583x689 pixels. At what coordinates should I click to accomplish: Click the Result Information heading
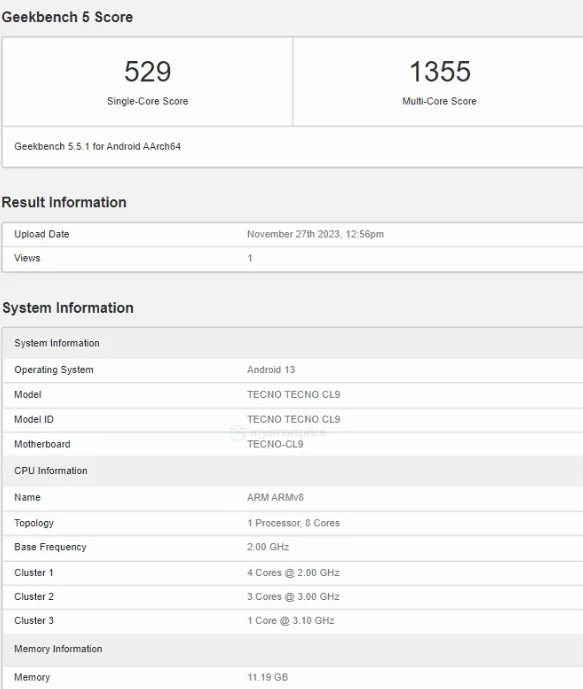tap(64, 202)
